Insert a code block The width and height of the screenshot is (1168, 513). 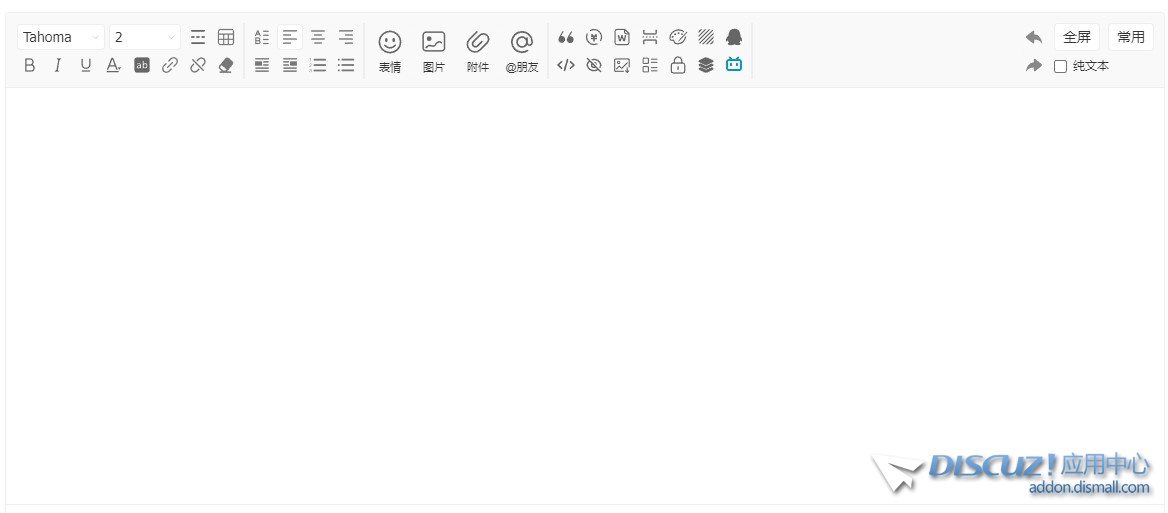(x=566, y=65)
